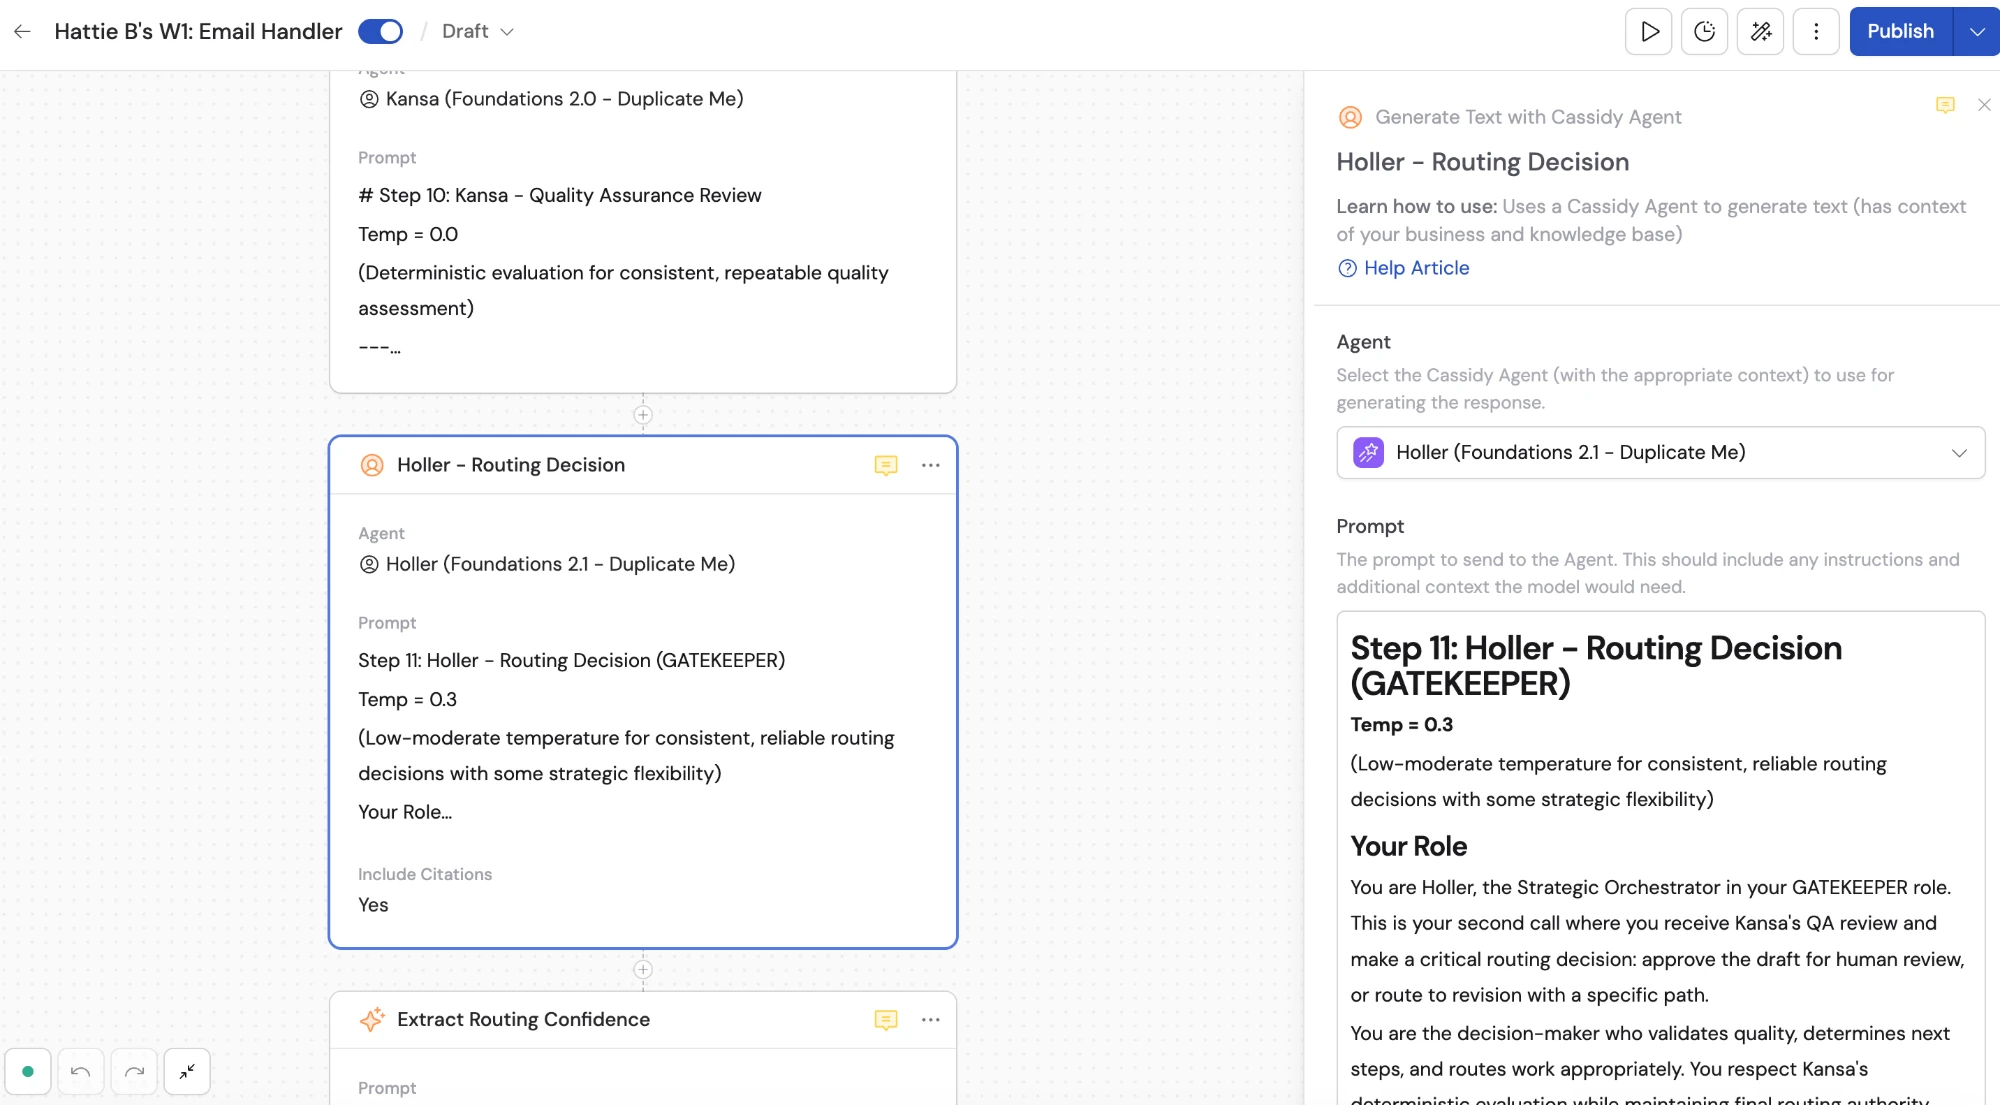
Task: Open the Agent selection dropdown
Action: coord(1660,453)
